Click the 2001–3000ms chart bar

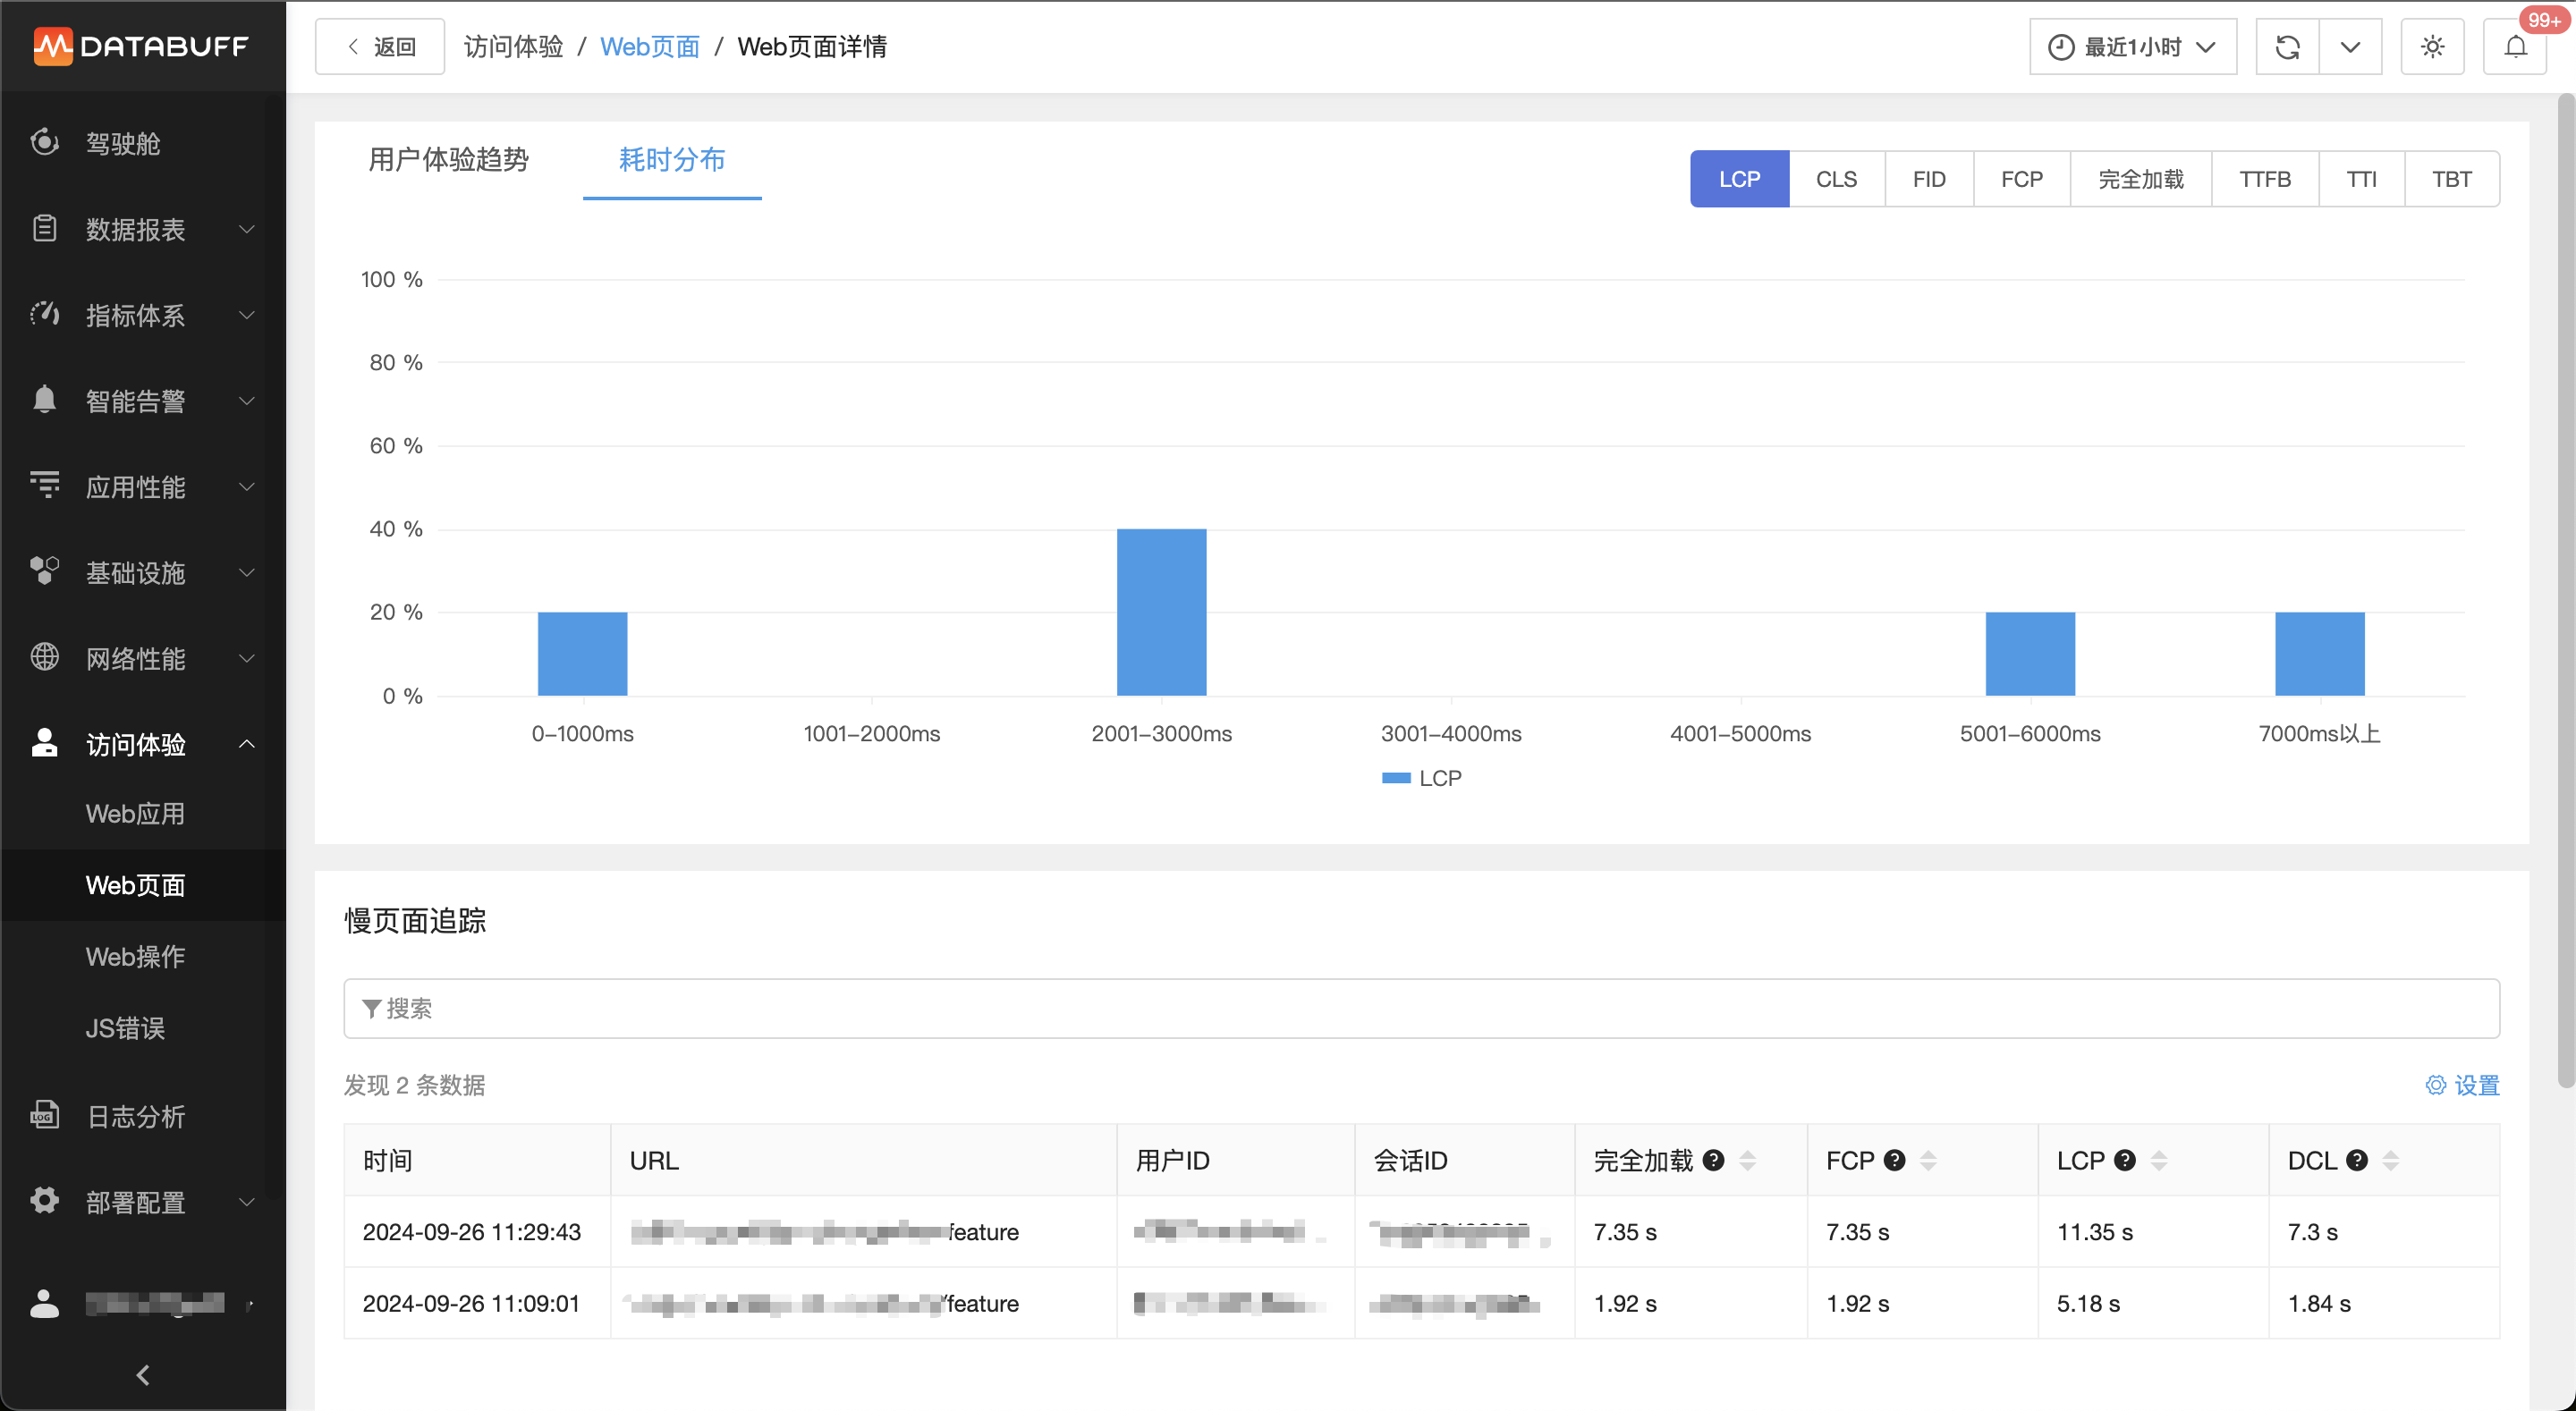1162,612
